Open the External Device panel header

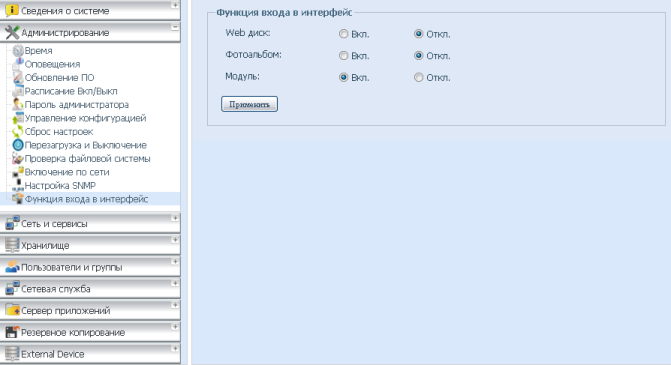click(x=90, y=354)
